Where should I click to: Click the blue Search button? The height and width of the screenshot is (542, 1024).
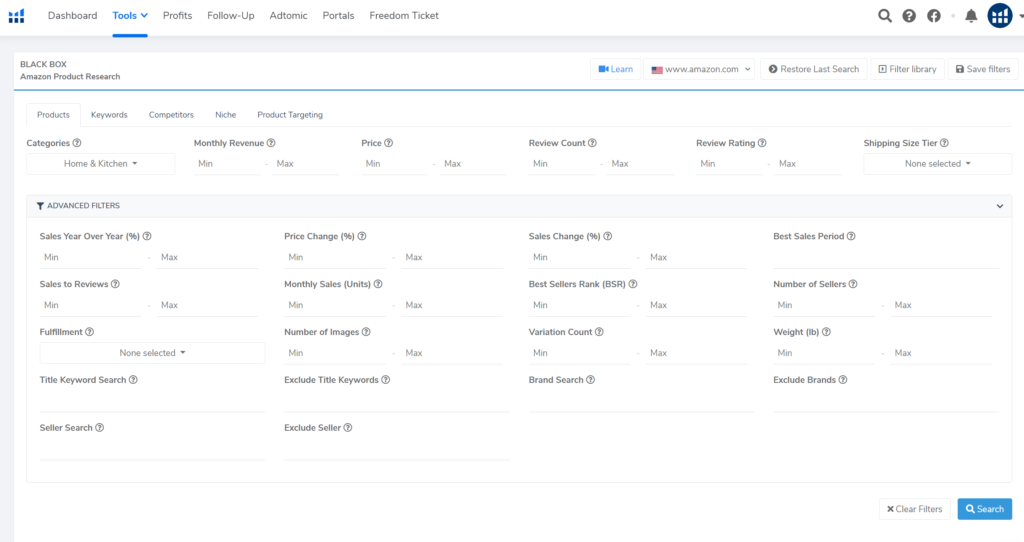(x=984, y=509)
